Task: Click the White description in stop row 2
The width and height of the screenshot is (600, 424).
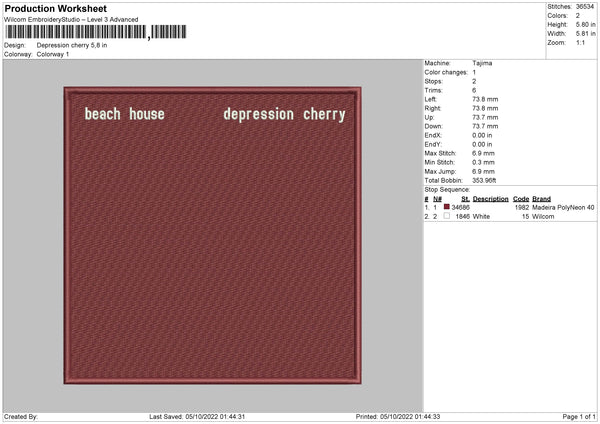Action: click(481, 217)
